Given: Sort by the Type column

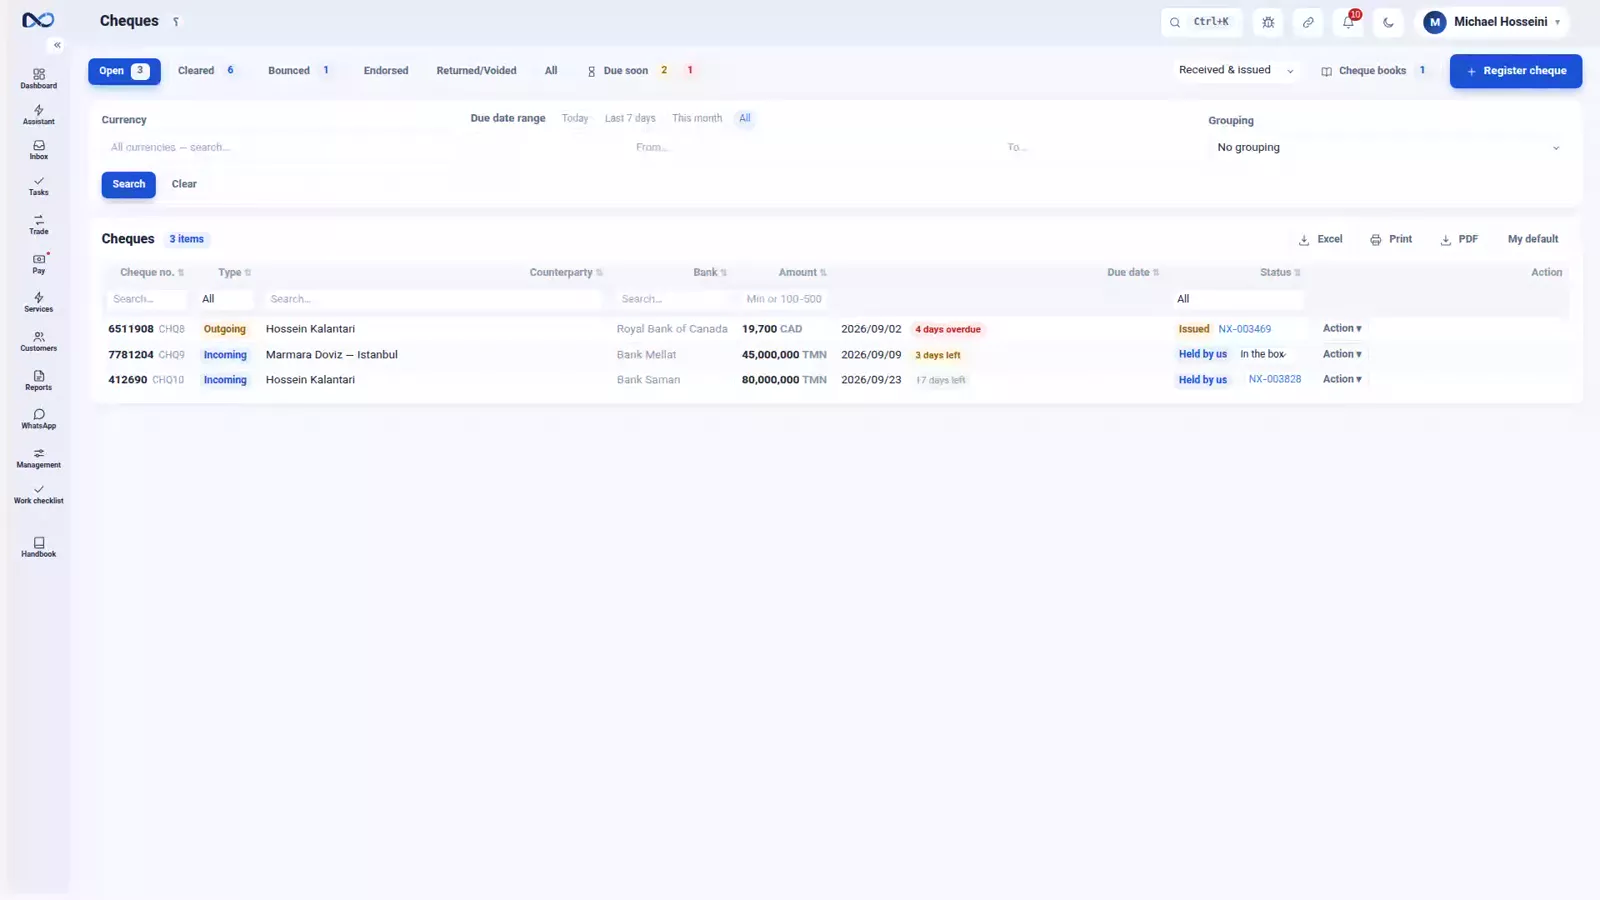Looking at the screenshot, I should (x=235, y=272).
